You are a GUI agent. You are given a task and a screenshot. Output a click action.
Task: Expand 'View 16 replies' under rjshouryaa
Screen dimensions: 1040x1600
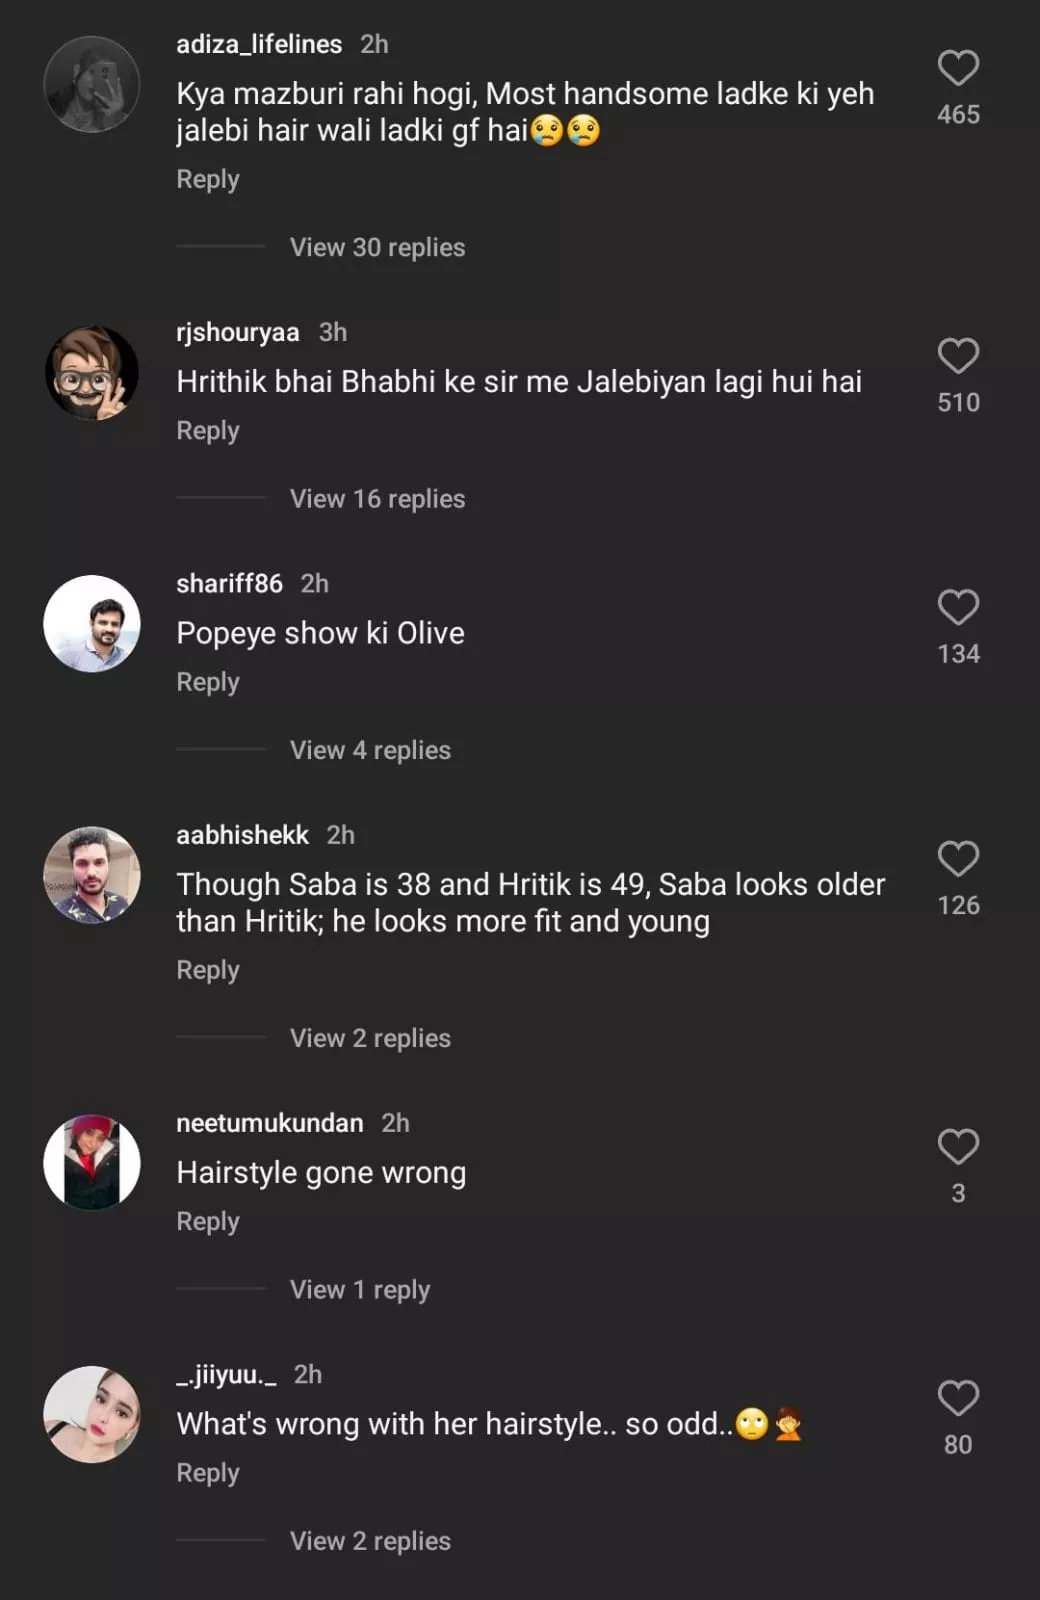click(377, 498)
